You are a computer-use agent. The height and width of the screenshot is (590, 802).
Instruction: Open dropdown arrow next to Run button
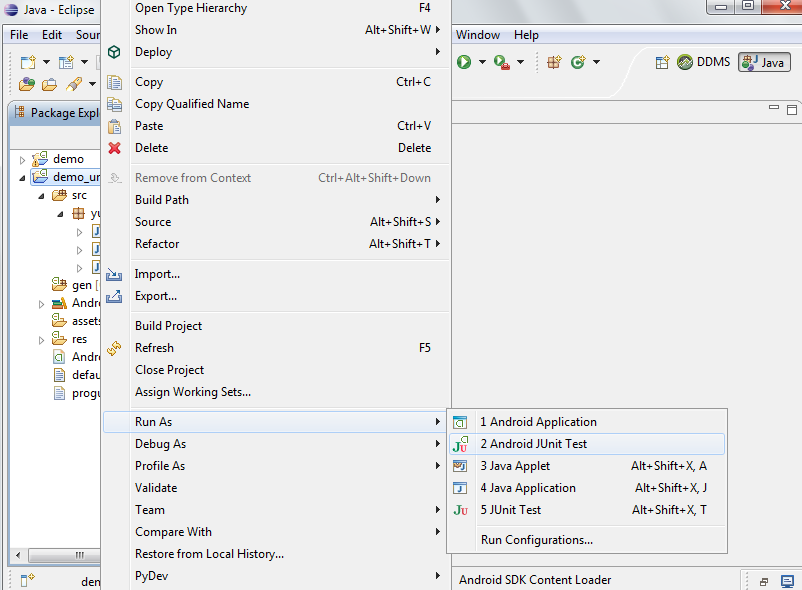click(482, 62)
